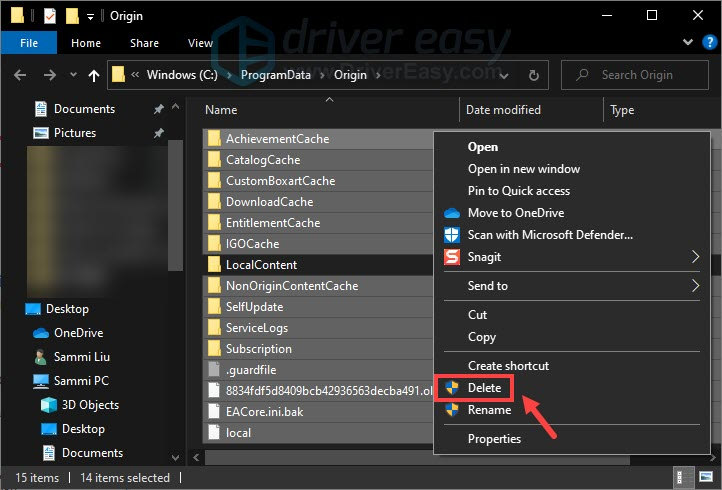722x490 pixels.
Task: Open Customize Quick Access Toolbar dropdown
Action: 90,17
